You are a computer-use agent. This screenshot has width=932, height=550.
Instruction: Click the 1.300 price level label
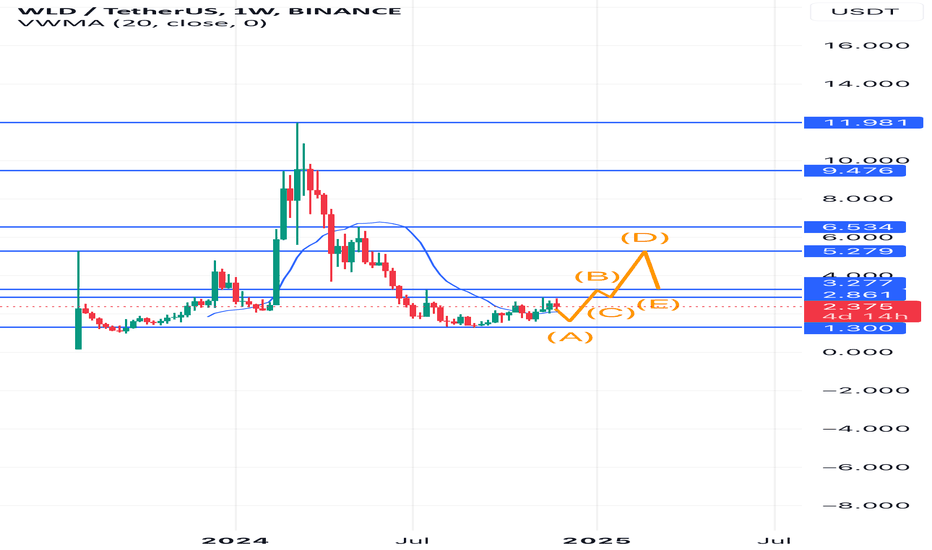click(855, 328)
